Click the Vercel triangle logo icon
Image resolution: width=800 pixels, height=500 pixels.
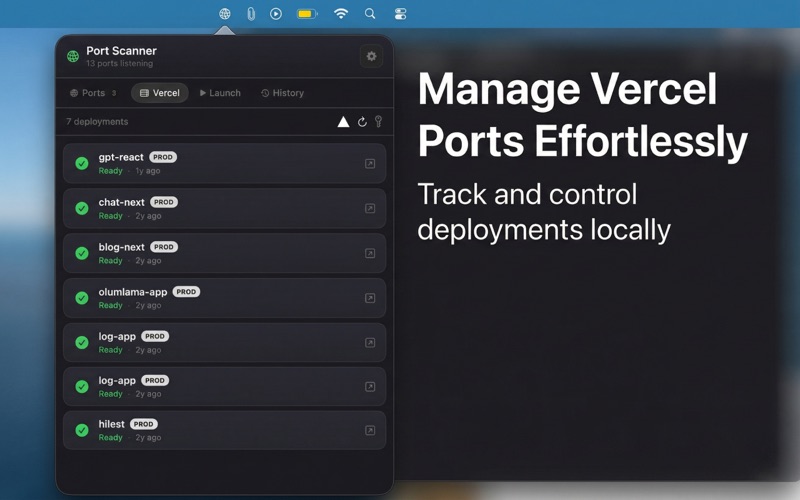click(x=343, y=121)
